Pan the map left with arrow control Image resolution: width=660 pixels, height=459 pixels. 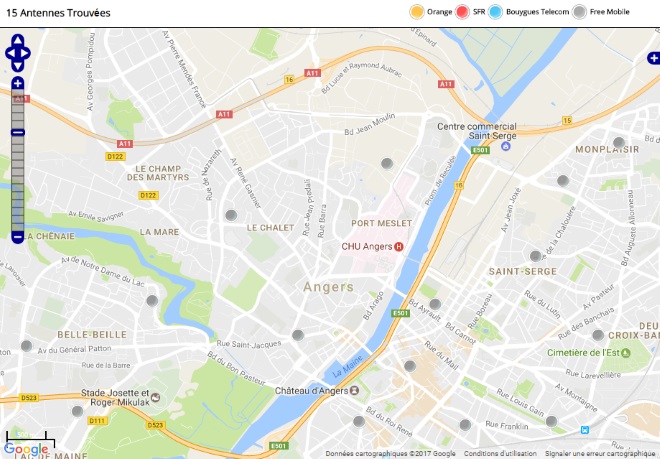click(x=10, y=53)
